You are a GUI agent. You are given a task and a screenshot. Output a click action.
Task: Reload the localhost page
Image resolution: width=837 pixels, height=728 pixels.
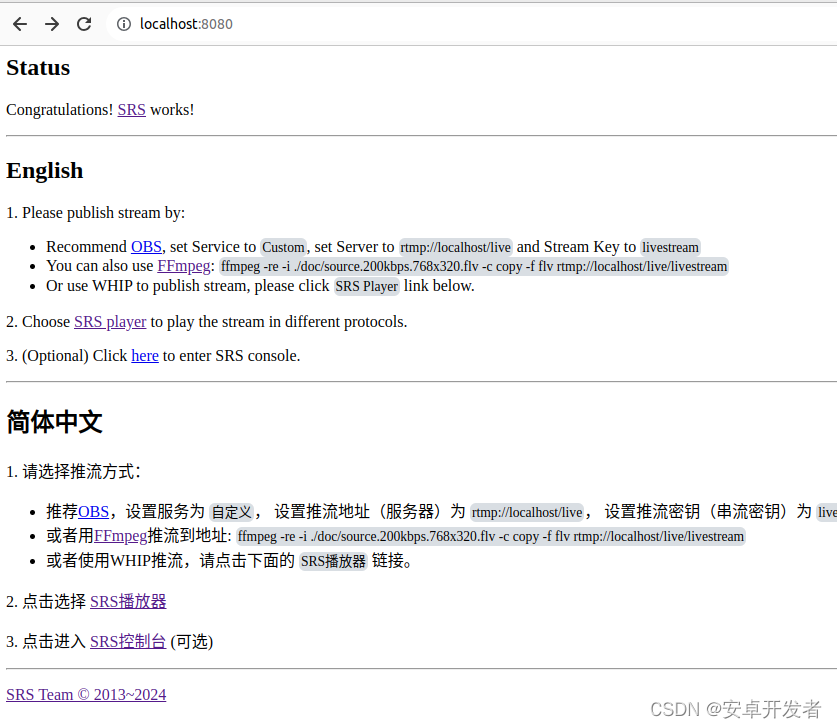point(84,24)
